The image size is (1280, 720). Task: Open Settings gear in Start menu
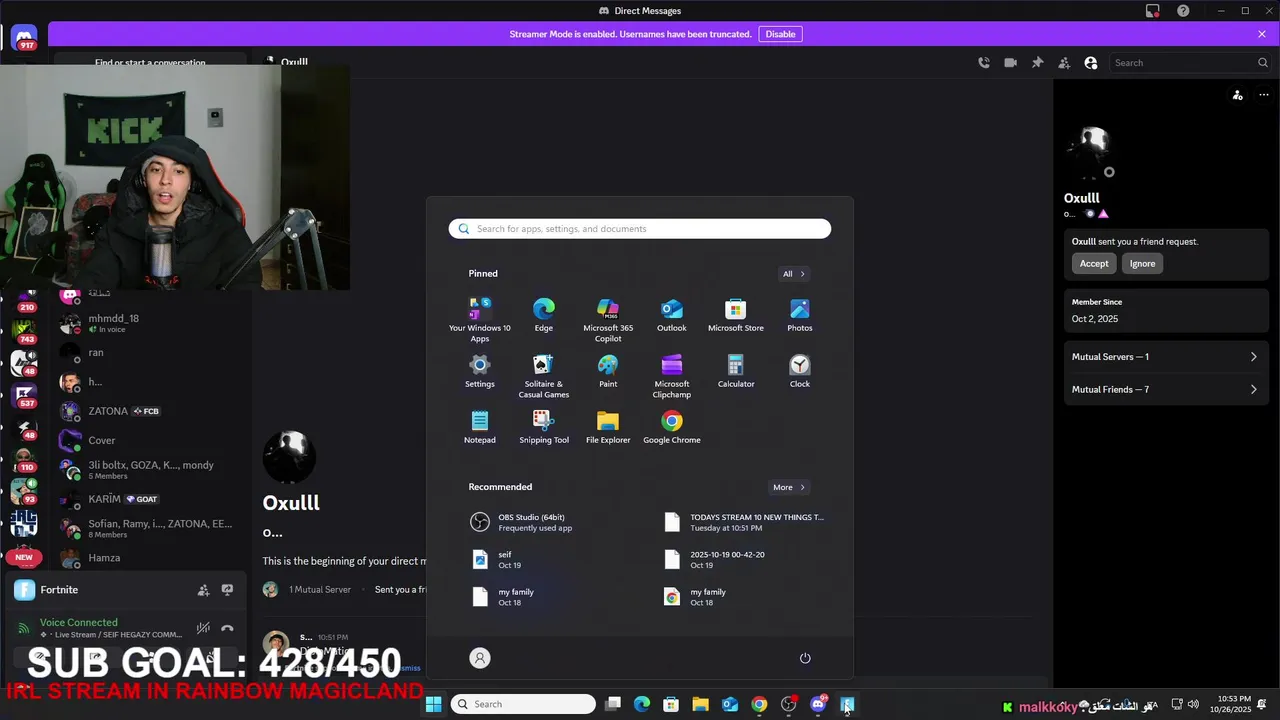[x=480, y=371]
